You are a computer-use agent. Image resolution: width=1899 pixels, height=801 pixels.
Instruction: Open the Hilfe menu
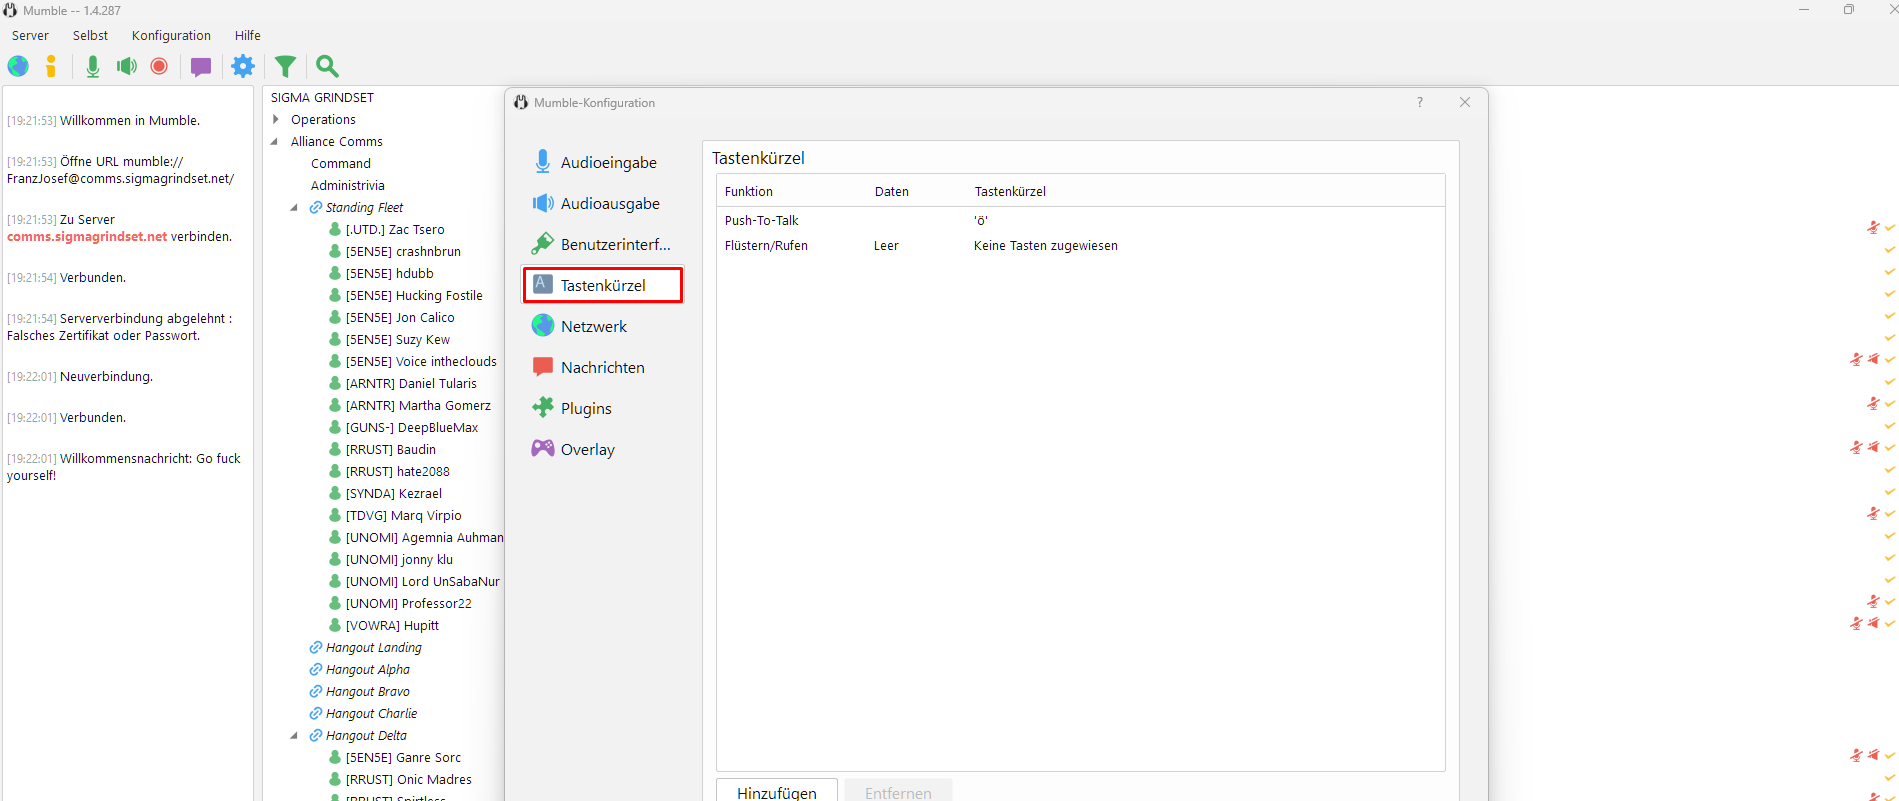point(248,35)
